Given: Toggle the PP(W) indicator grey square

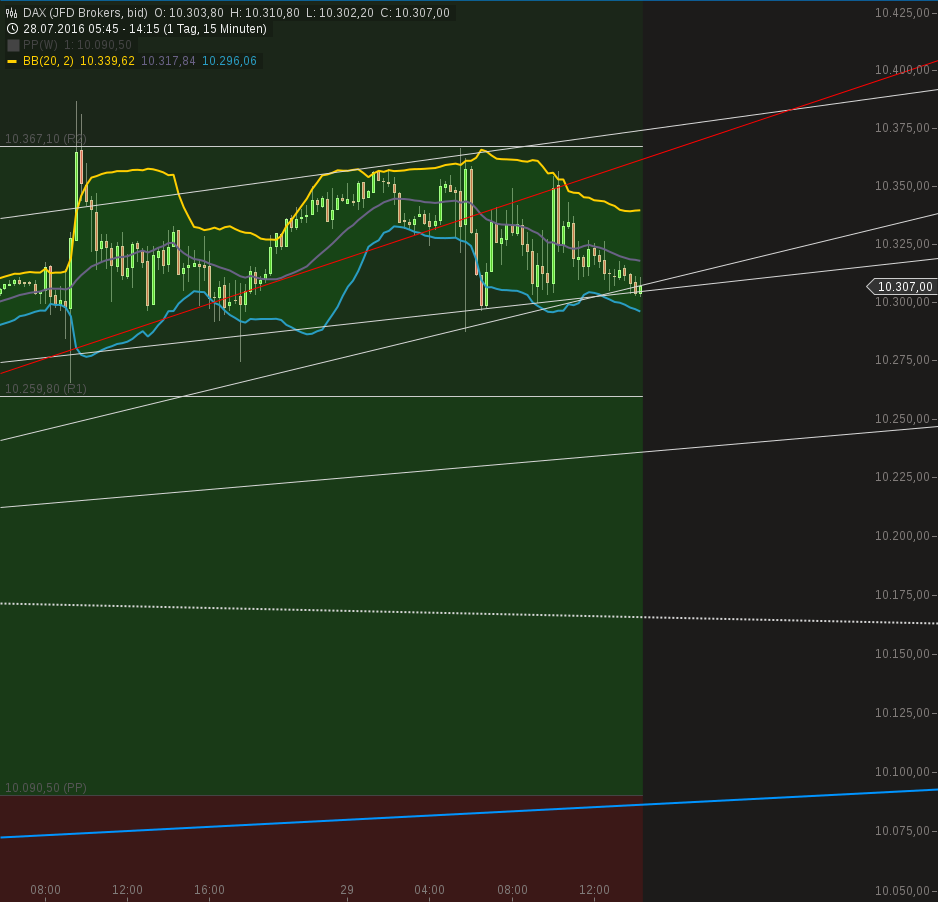Looking at the screenshot, I should click(13, 45).
